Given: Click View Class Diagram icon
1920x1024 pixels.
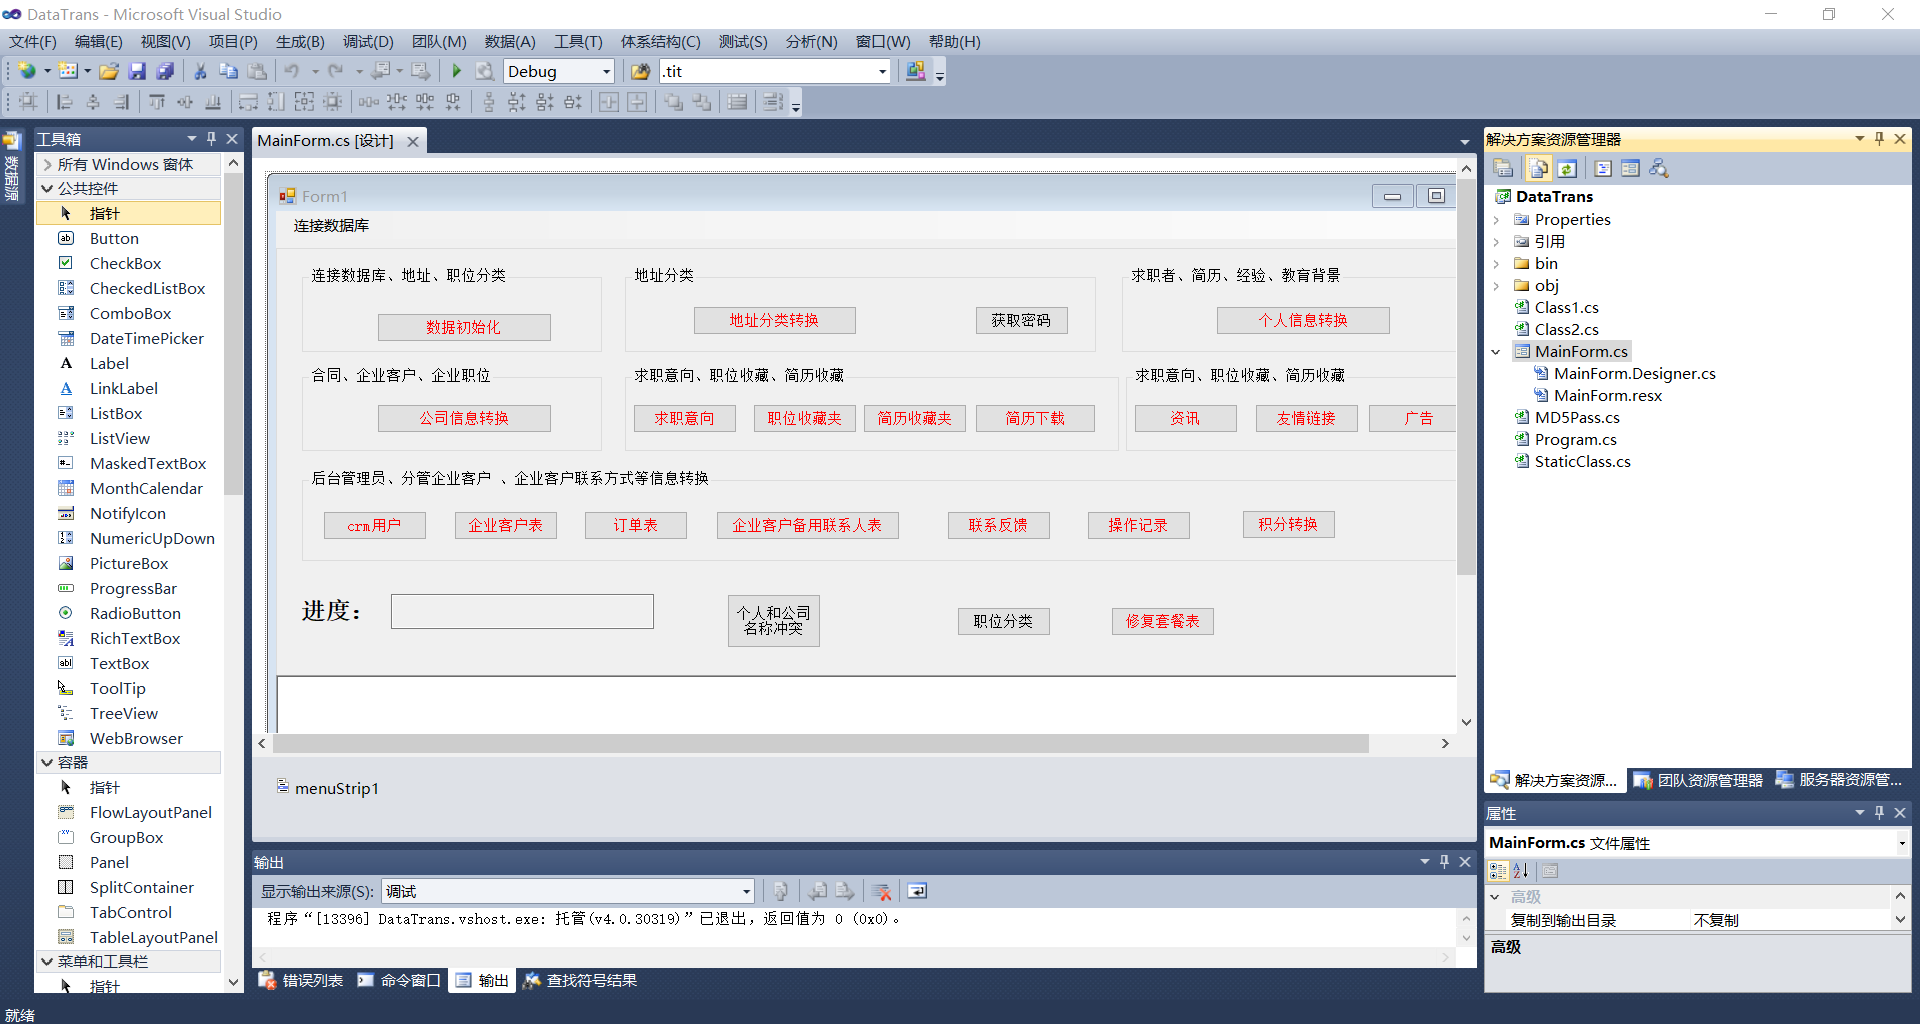Looking at the screenshot, I should pos(1659,168).
